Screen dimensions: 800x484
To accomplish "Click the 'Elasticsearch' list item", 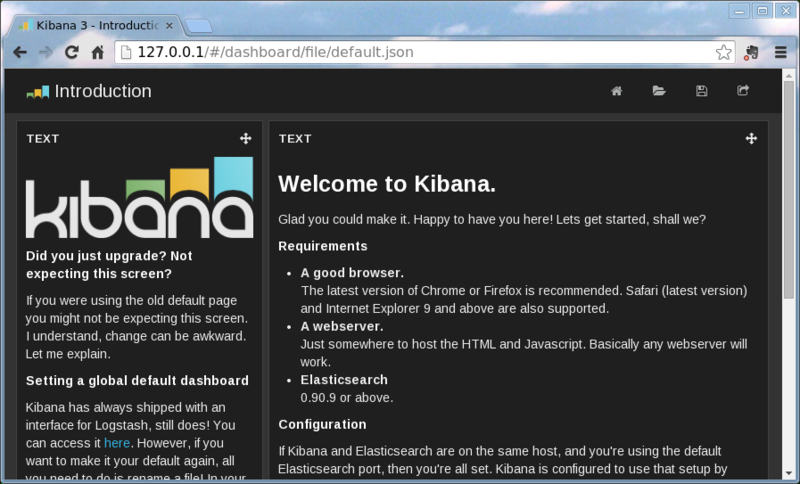I will coord(344,379).
